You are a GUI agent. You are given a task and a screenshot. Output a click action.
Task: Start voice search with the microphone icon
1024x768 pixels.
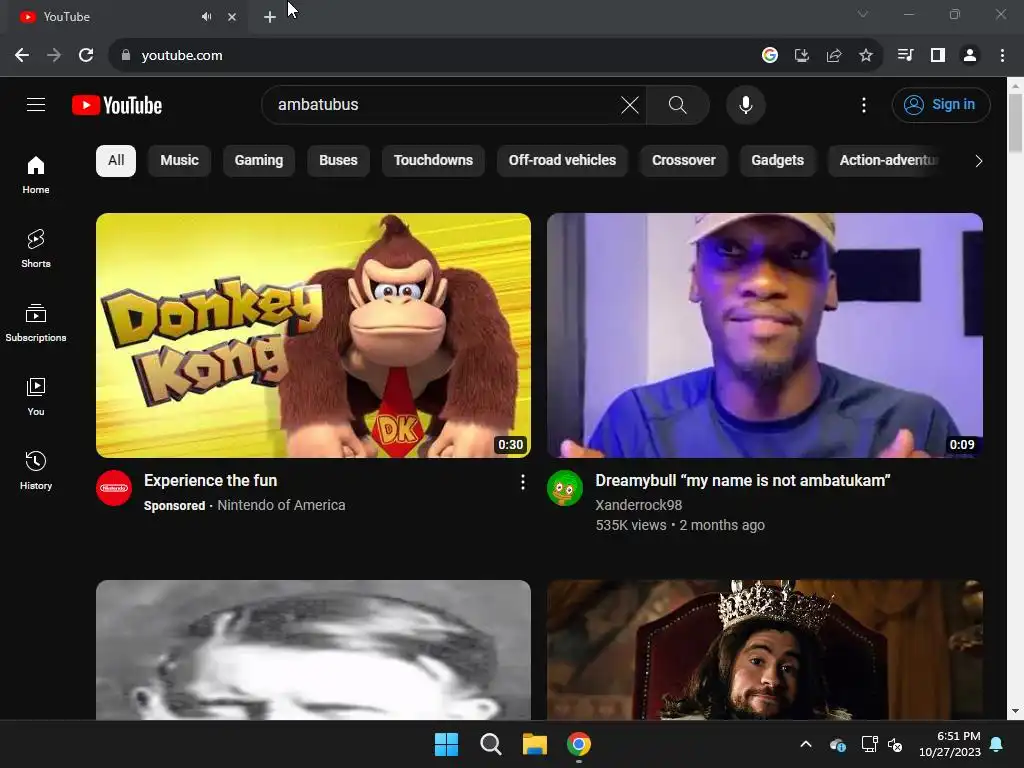click(745, 104)
